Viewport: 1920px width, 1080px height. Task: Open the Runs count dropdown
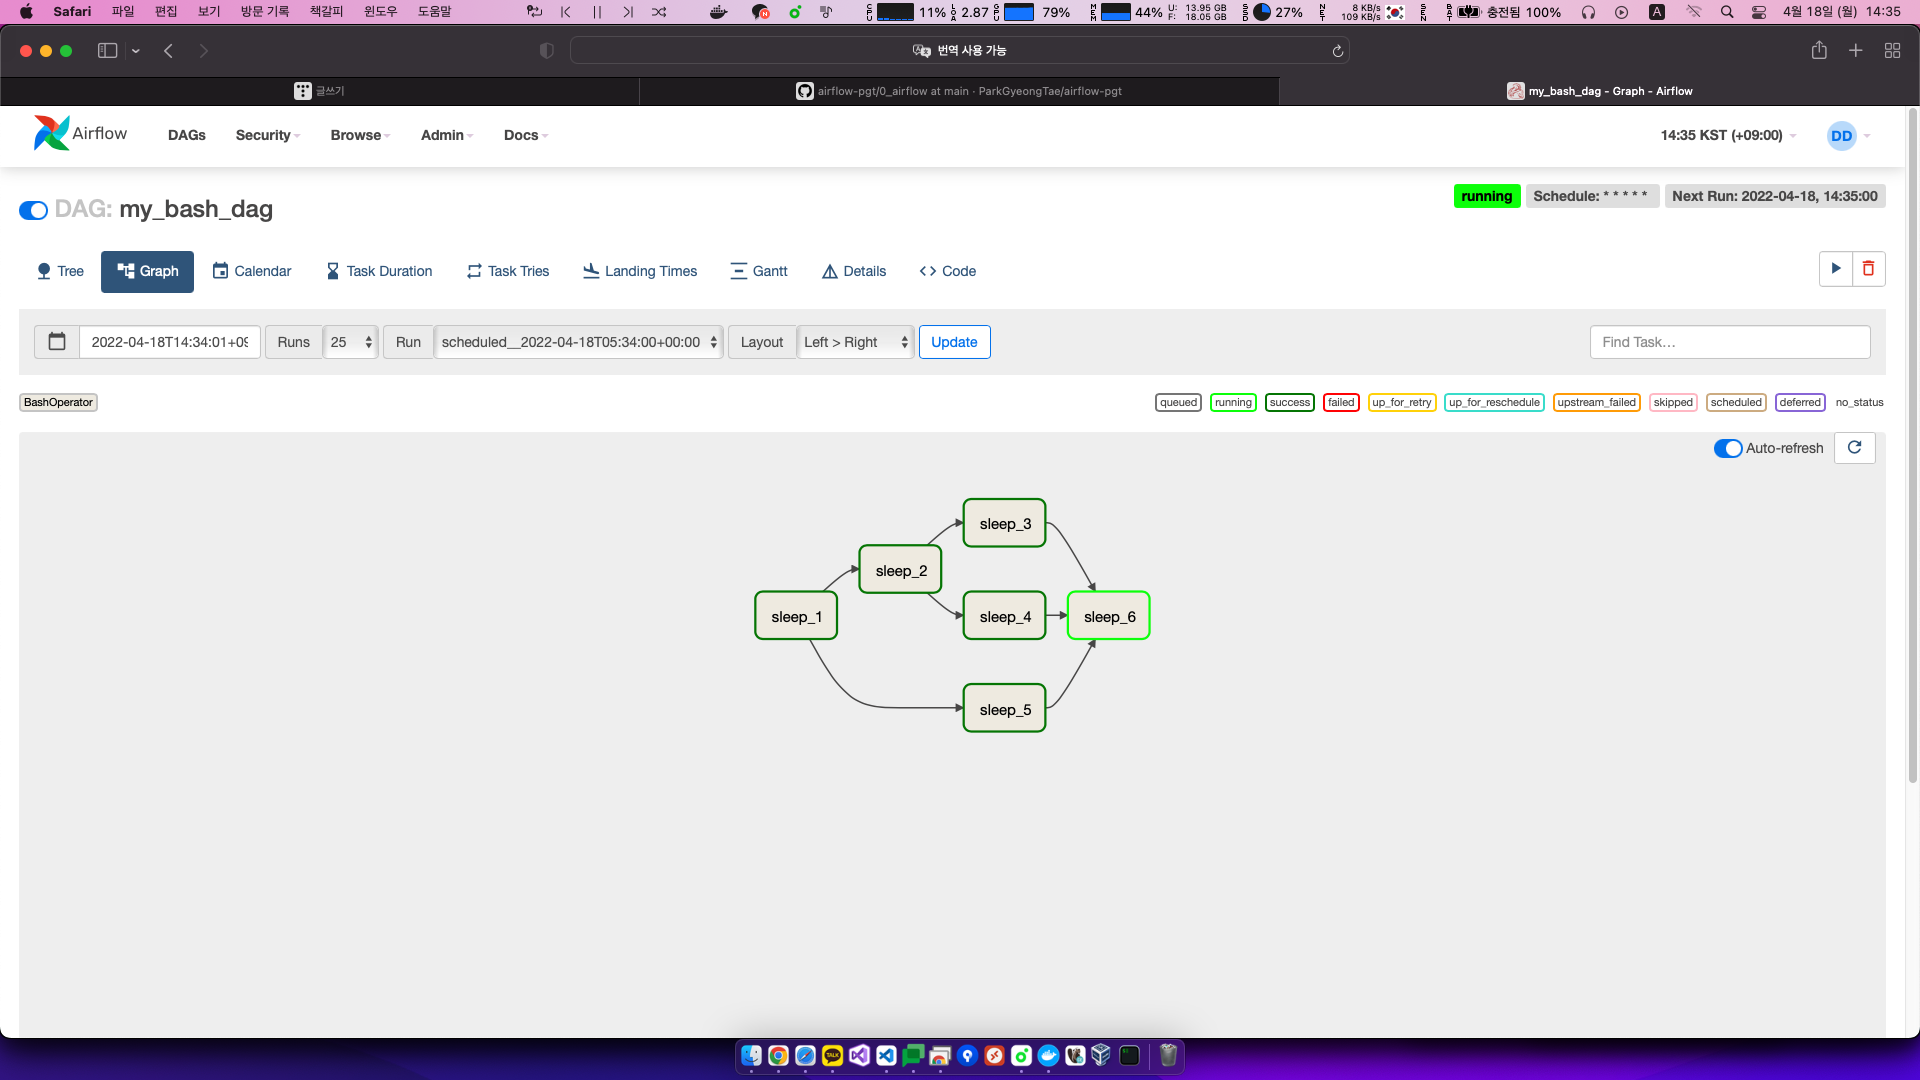point(350,342)
